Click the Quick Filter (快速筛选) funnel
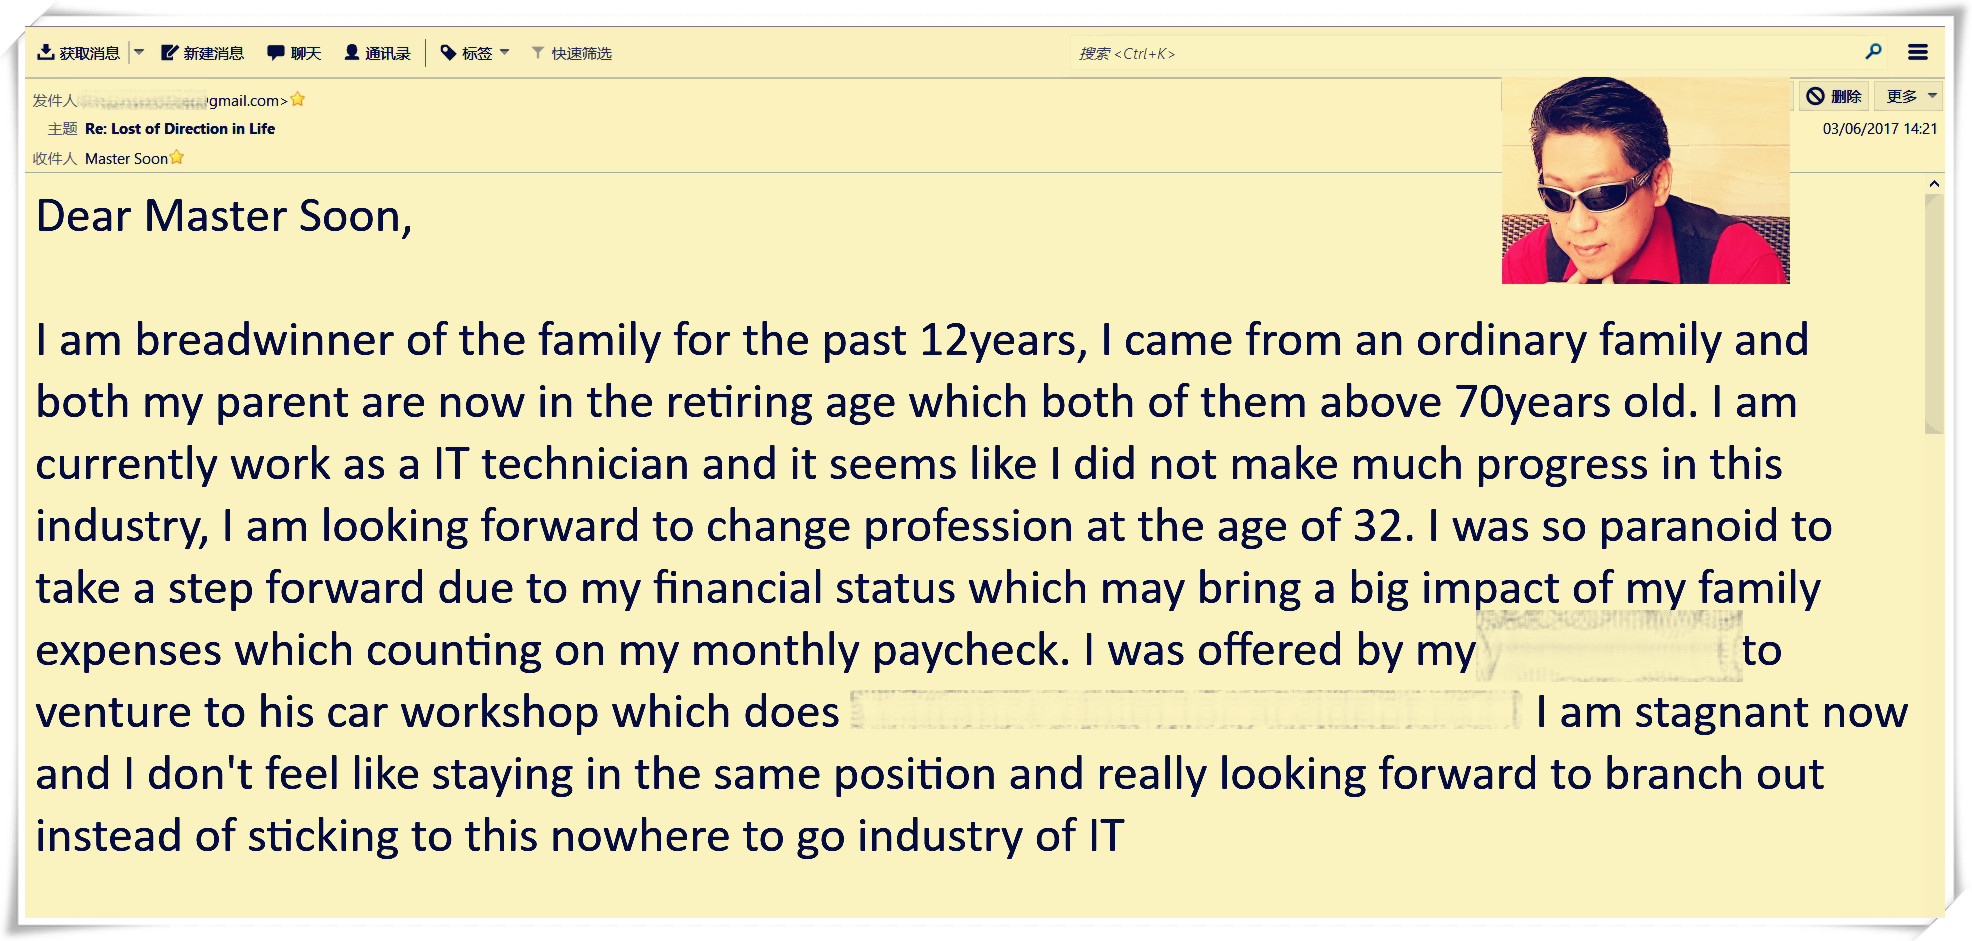Viewport: 1972px width, 941px height. [538, 53]
